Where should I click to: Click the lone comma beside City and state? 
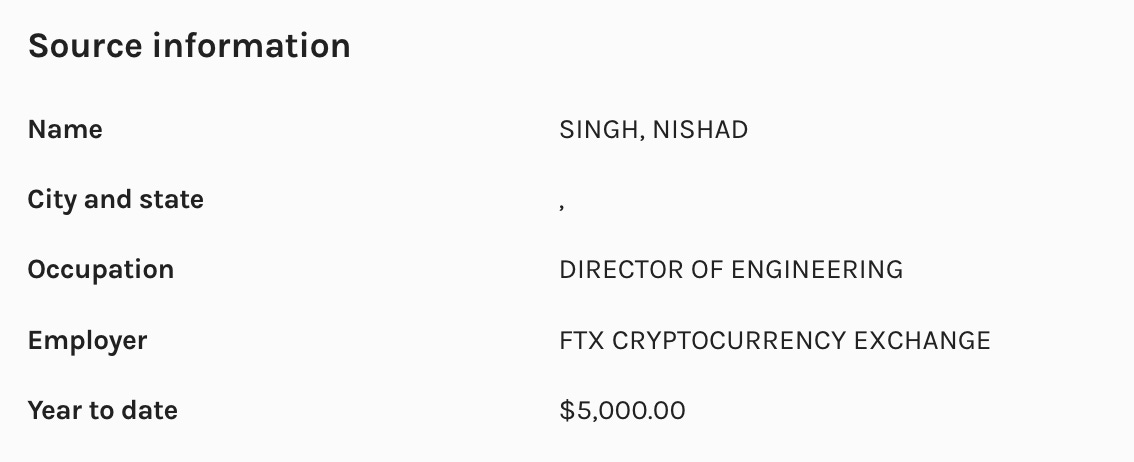coord(562,204)
